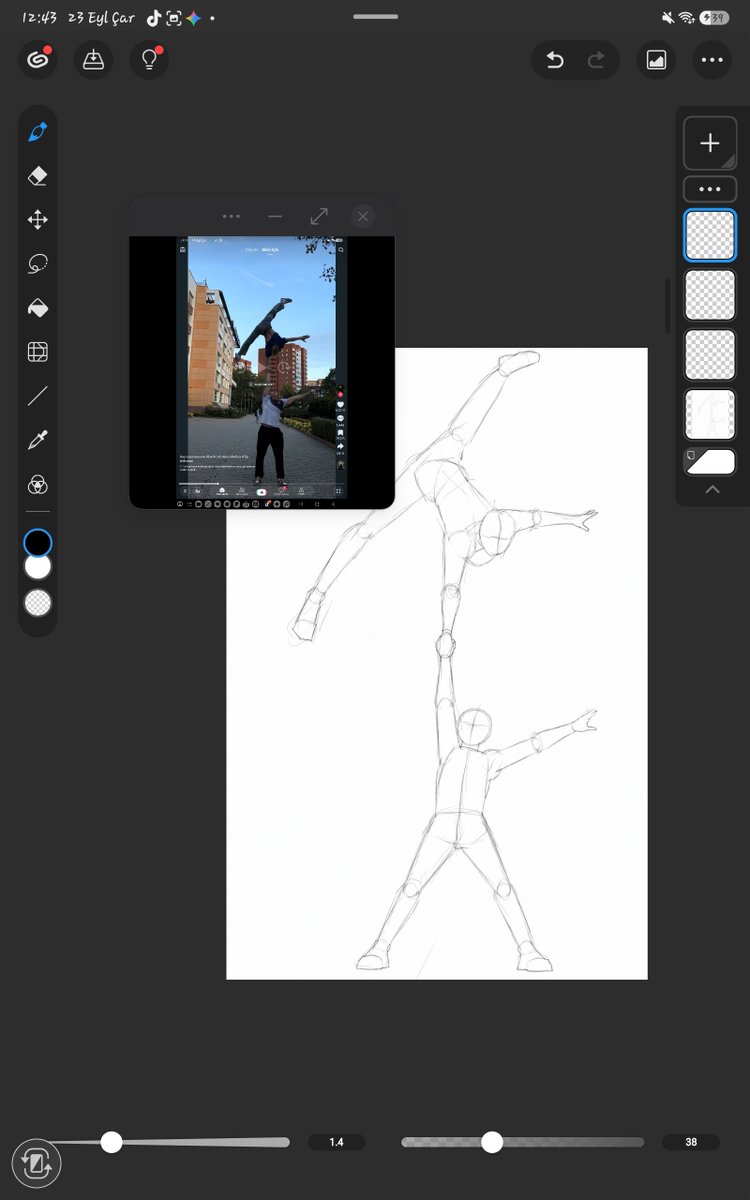Select the Move transform tool
The height and width of the screenshot is (1200, 750).
[38, 220]
